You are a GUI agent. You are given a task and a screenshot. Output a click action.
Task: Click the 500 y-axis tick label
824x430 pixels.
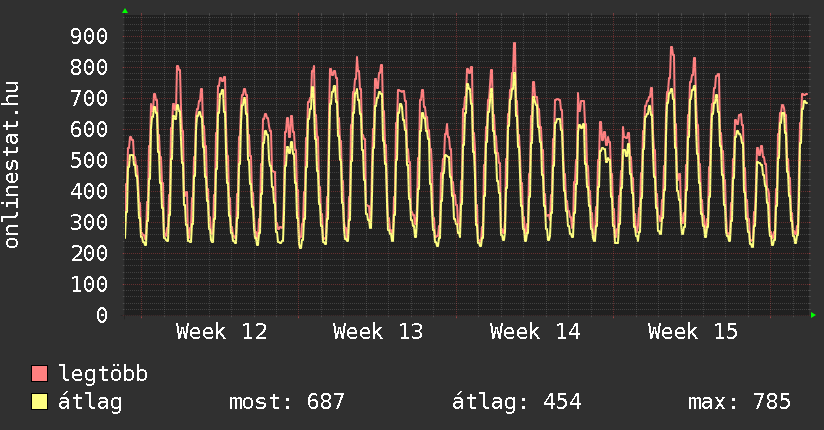pyautogui.click(x=89, y=161)
